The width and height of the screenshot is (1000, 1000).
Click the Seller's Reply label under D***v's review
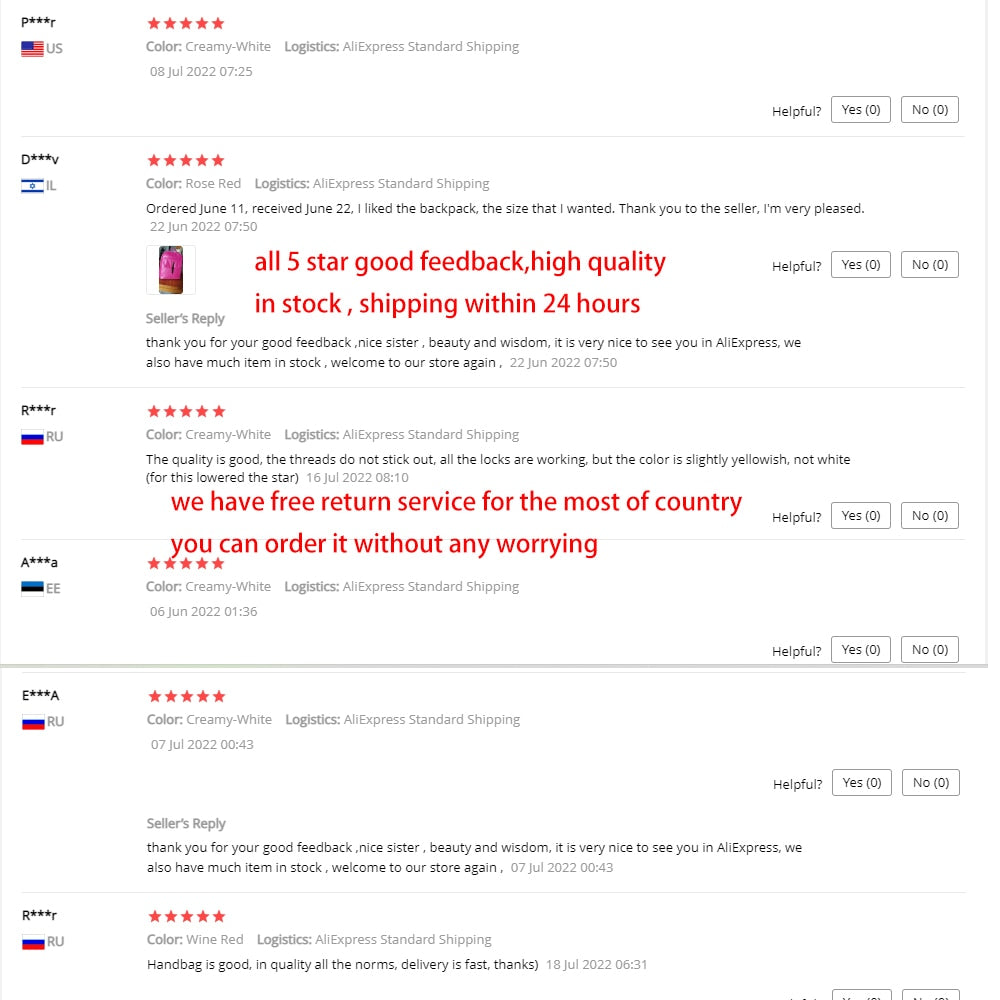[185, 318]
